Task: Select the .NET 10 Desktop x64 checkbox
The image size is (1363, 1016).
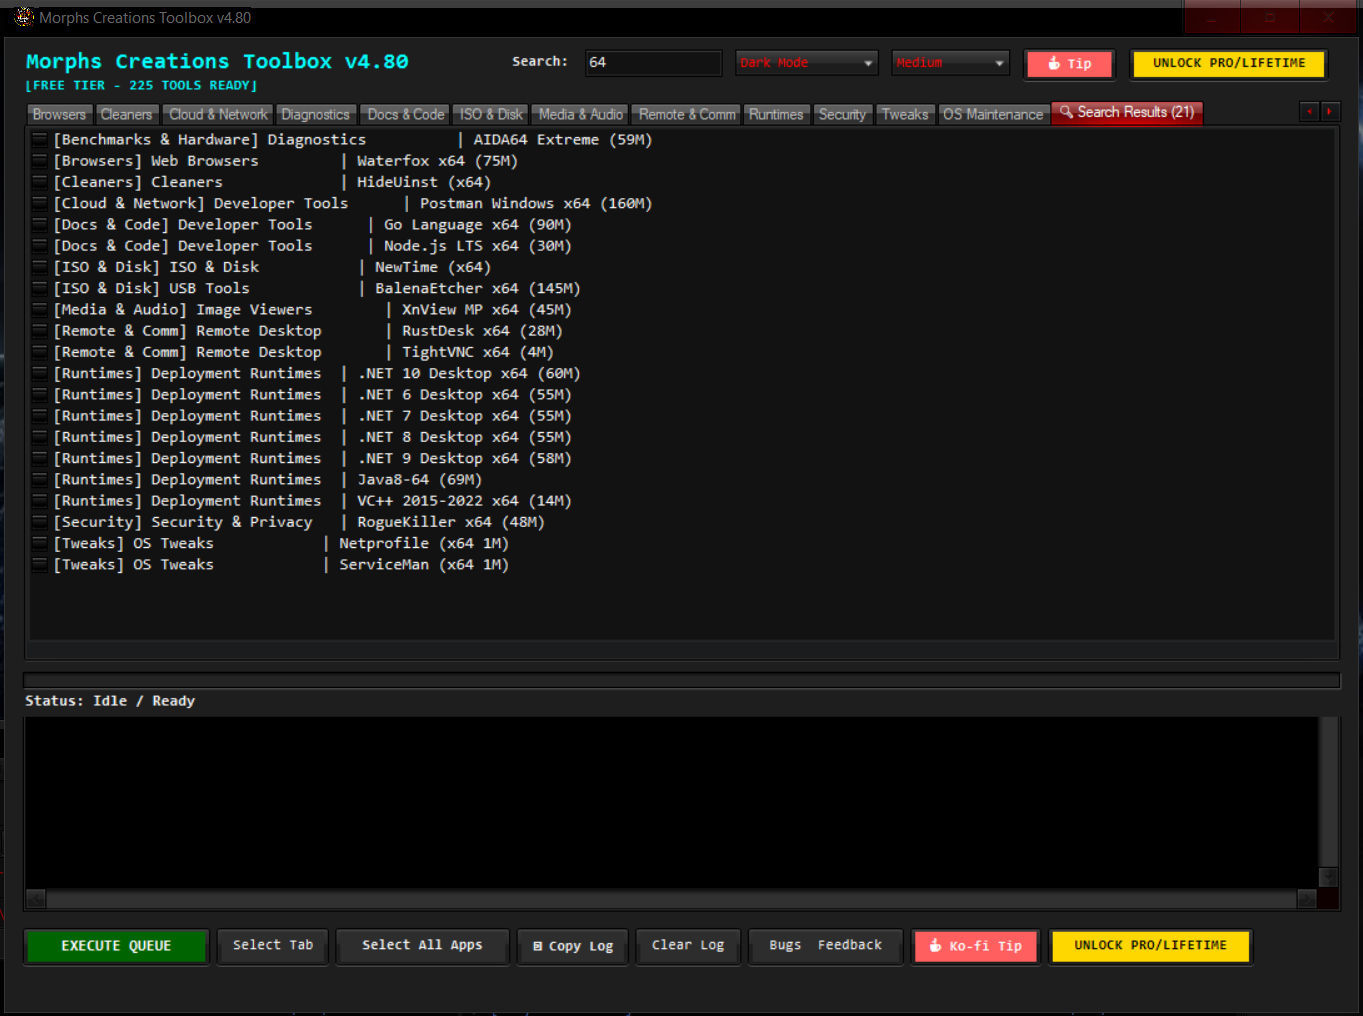Action: coord(40,373)
